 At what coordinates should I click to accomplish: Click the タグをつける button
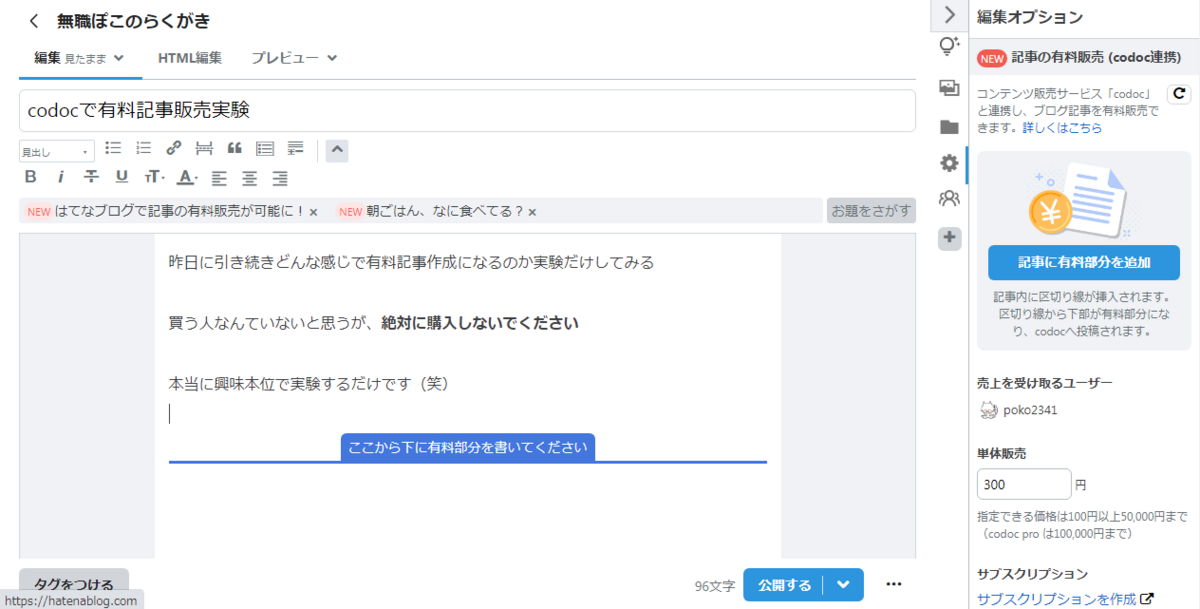coord(74,584)
